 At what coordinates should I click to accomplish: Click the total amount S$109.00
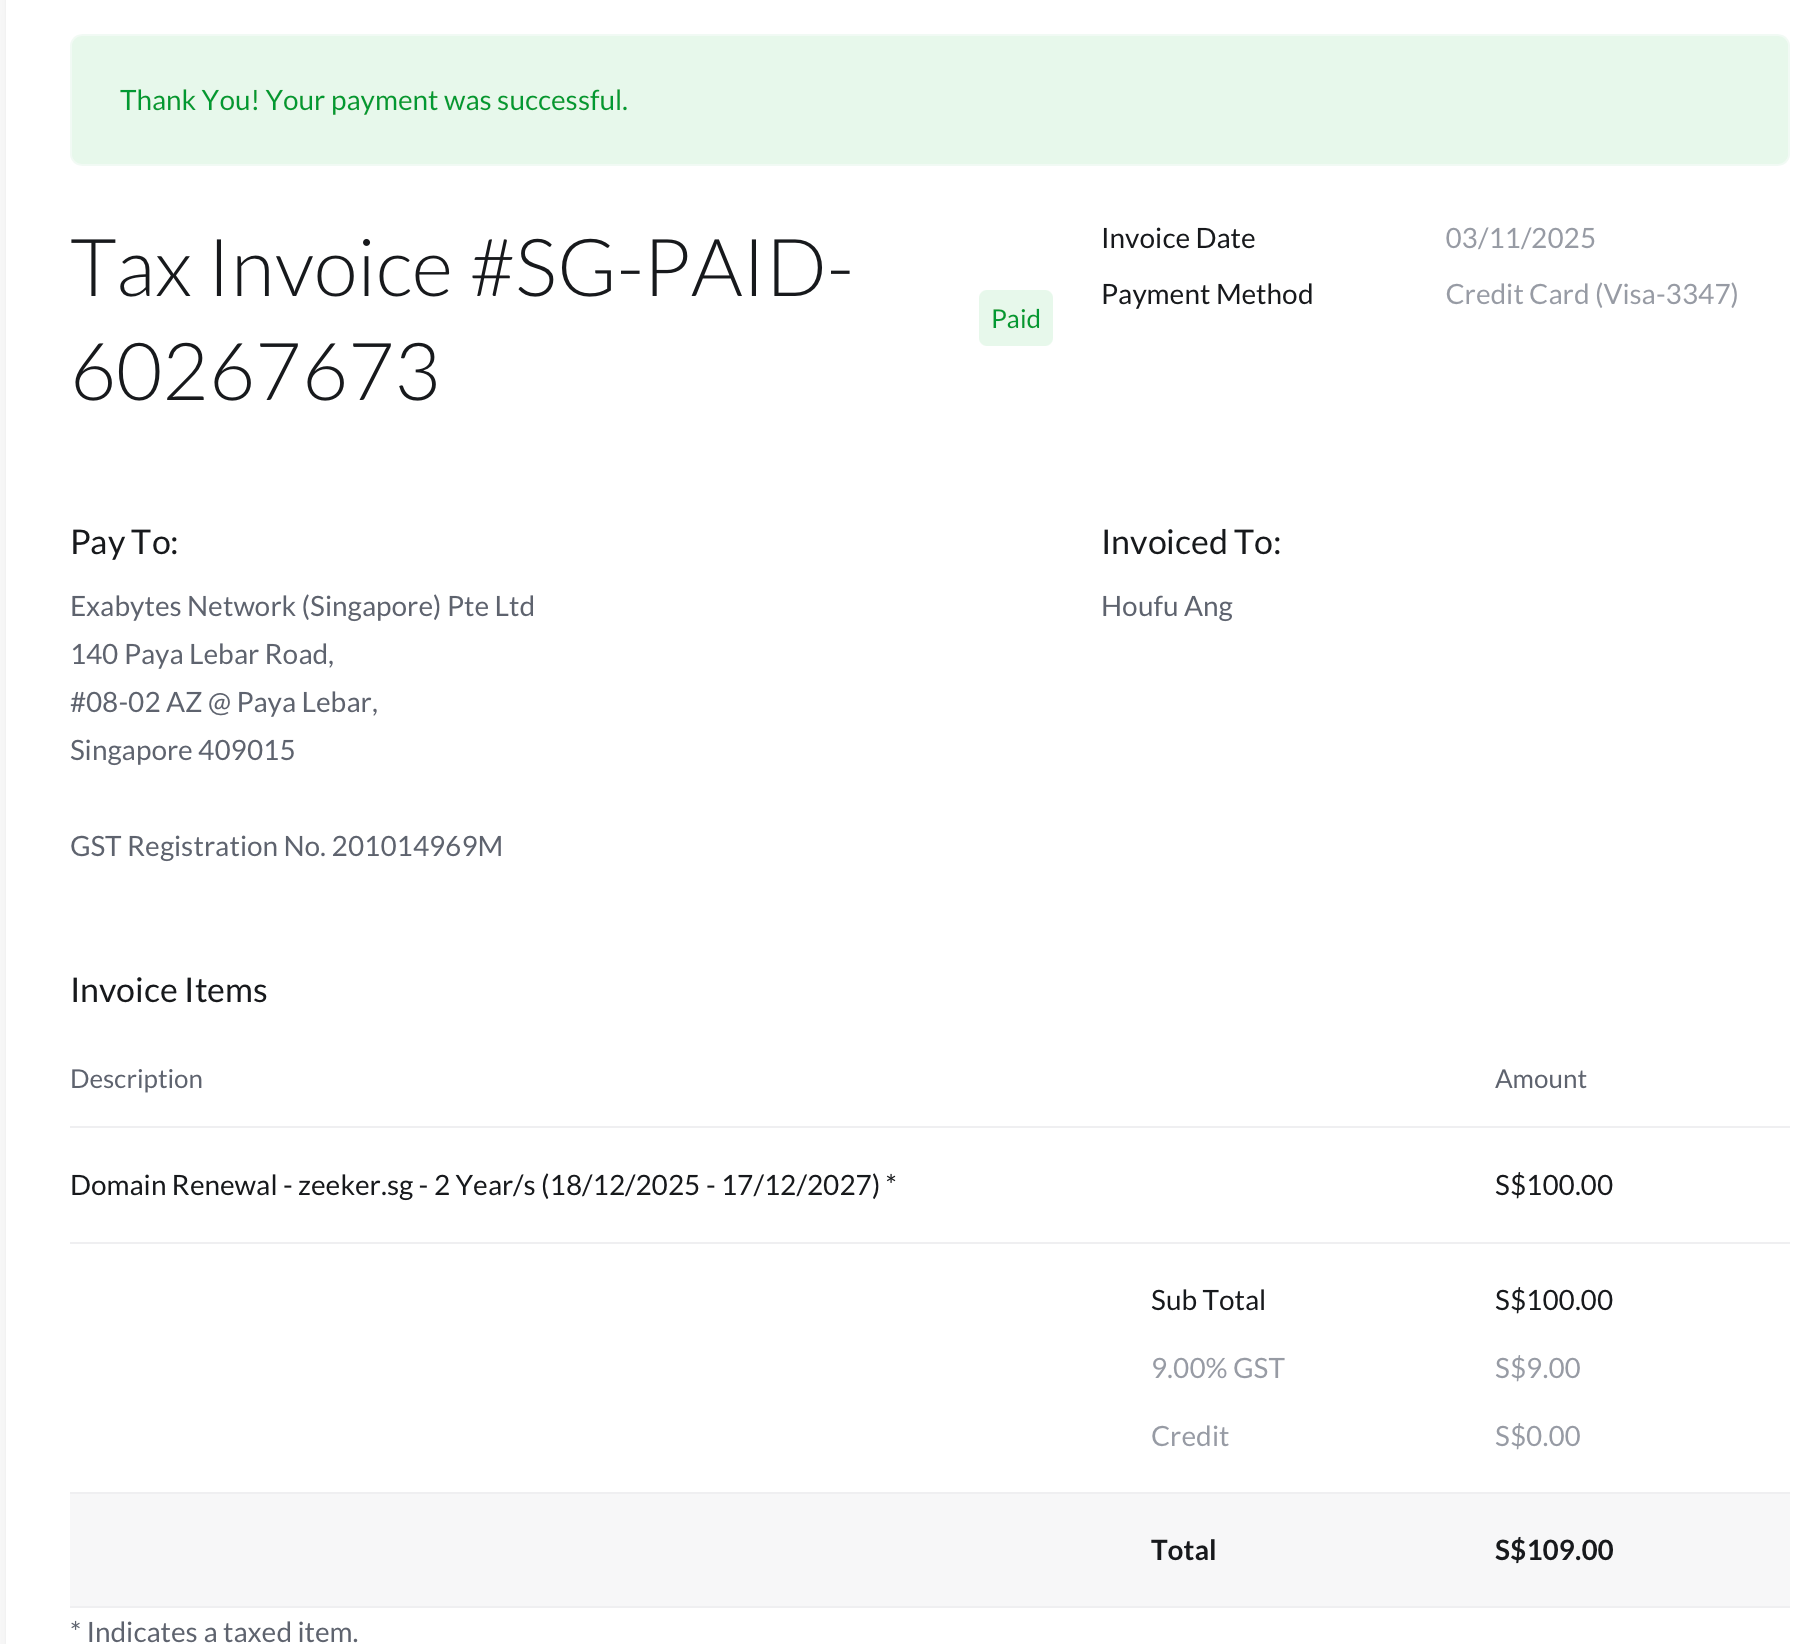(x=1553, y=1550)
